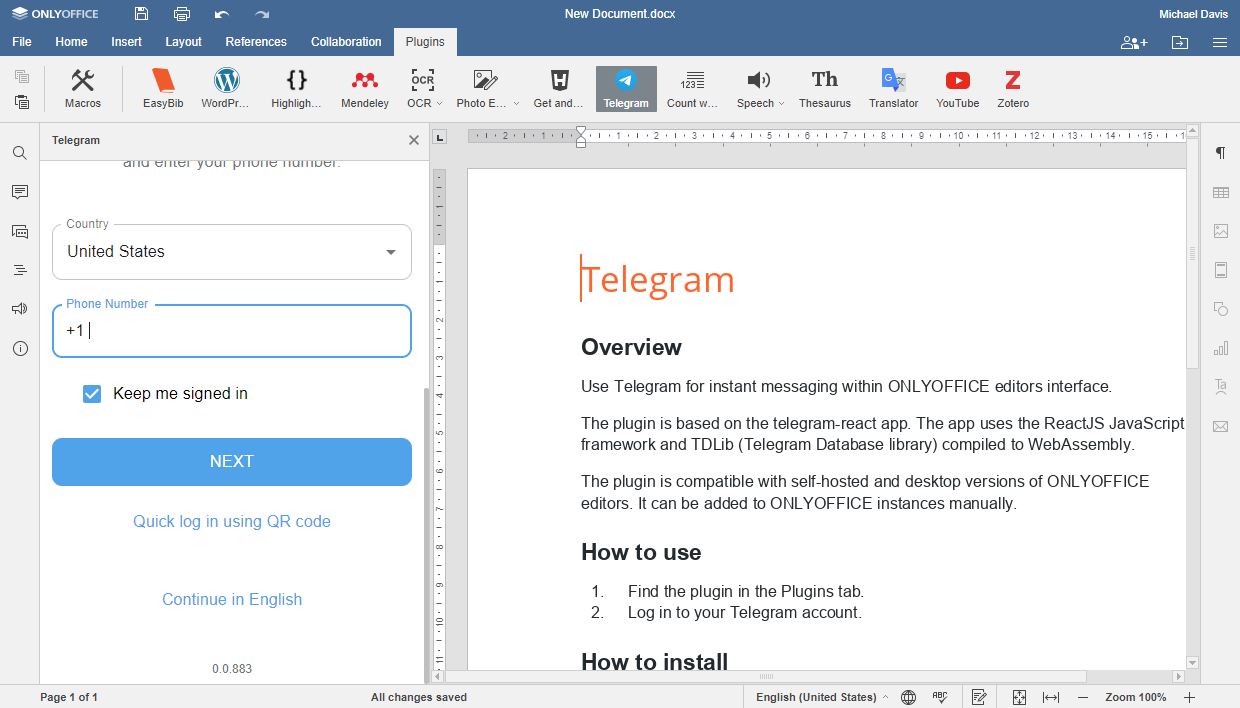Uncheck Keep me signed in checkbox

click(92, 394)
